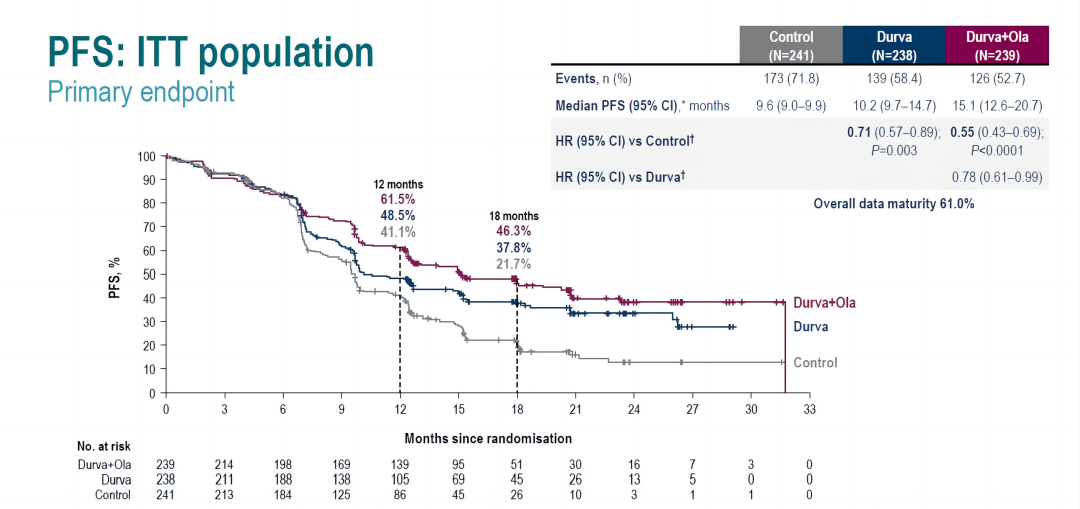Select the 21.7% value at 18 months
Screen dimensions: 1080x509
click(514, 264)
